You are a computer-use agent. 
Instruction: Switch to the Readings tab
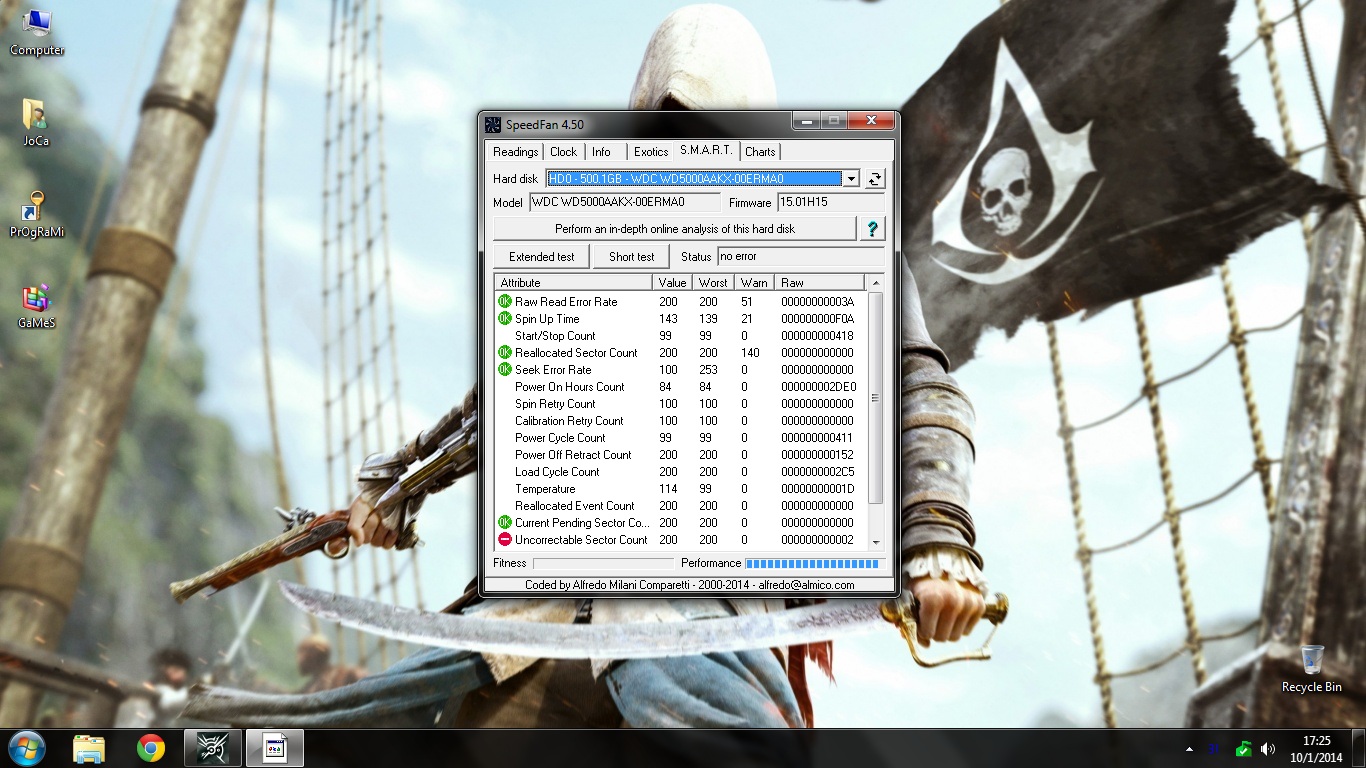[x=516, y=152]
